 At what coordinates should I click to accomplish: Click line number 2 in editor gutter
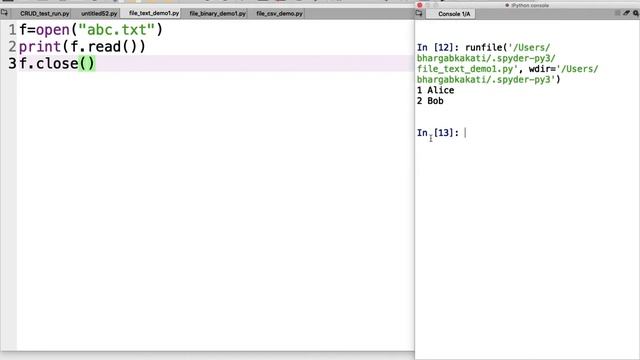pos(12,47)
